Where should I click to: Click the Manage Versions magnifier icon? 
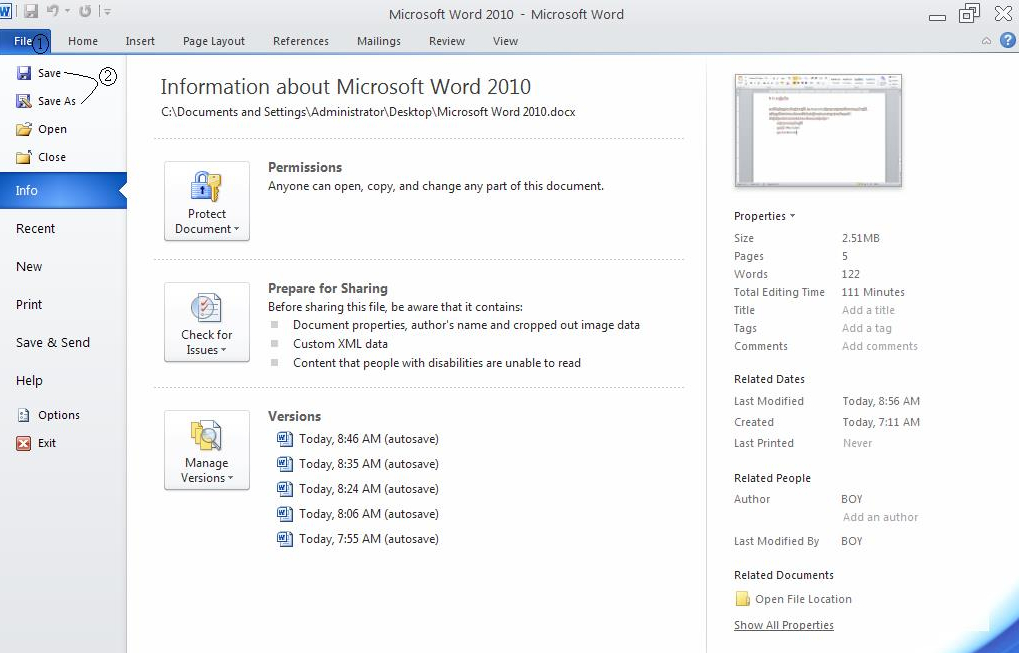pos(207,435)
